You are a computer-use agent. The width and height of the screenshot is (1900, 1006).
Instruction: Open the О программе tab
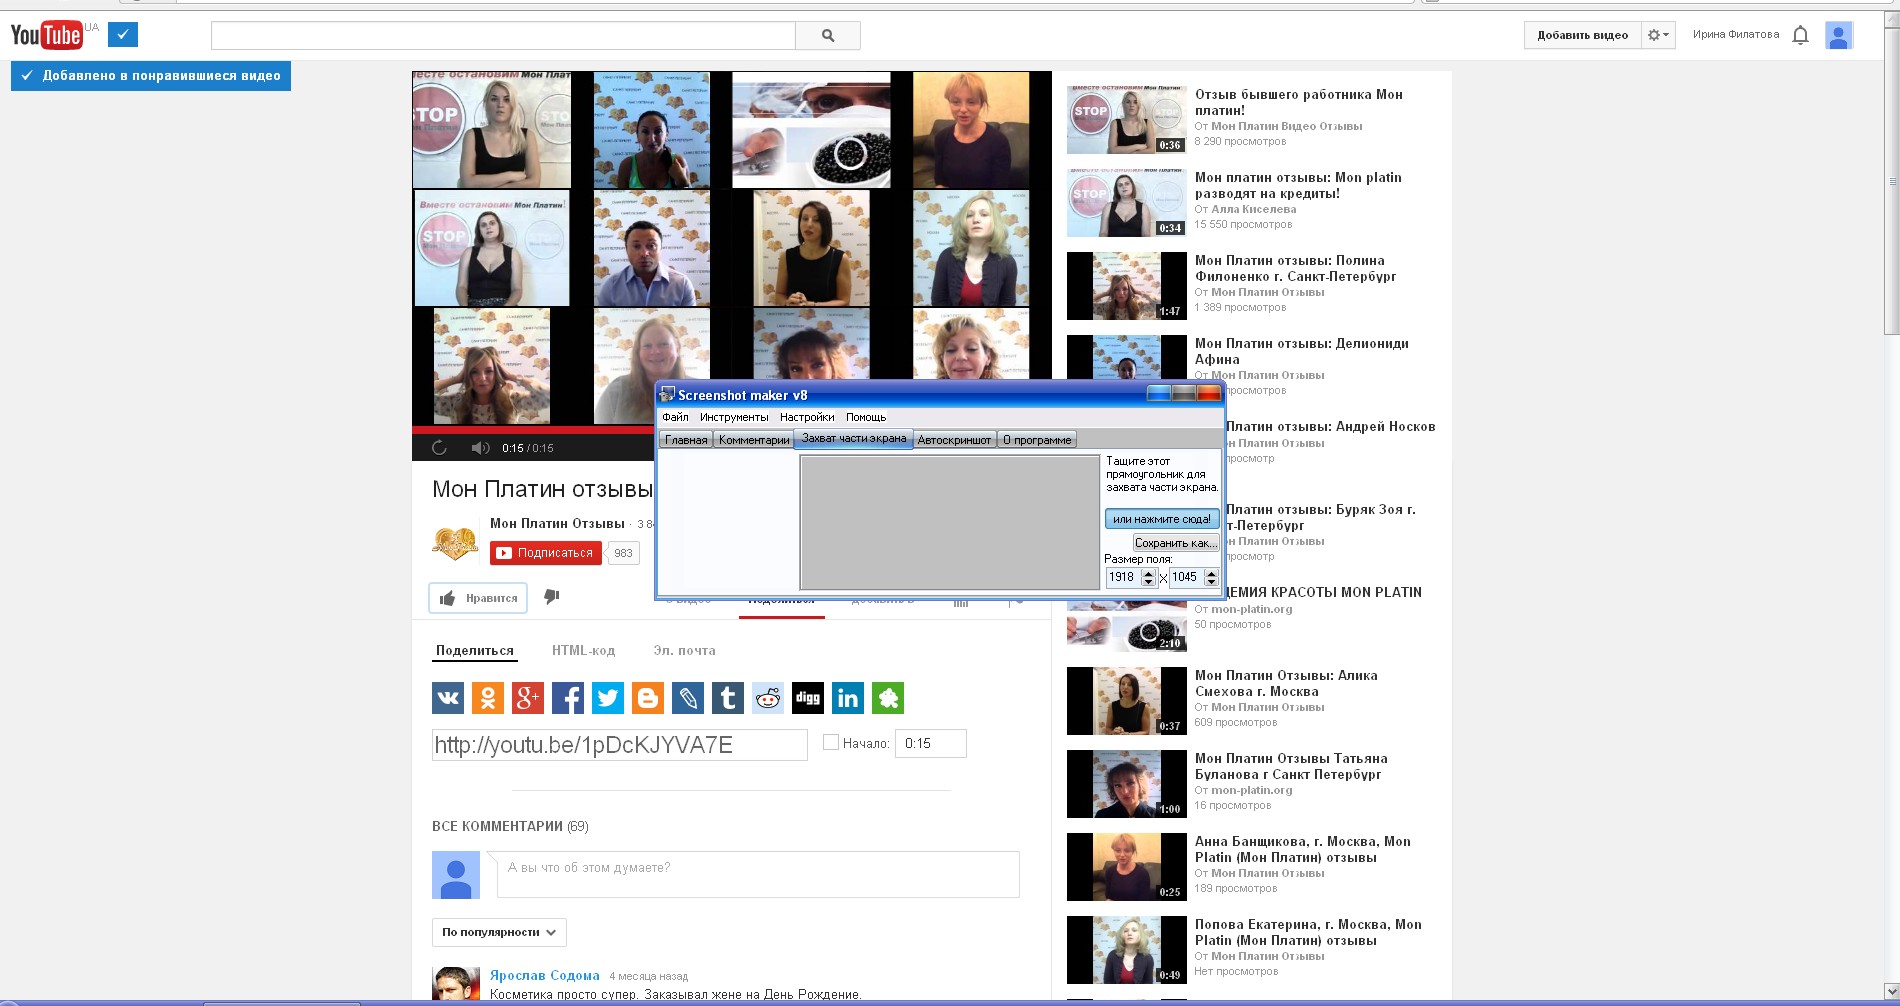(1037, 440)
